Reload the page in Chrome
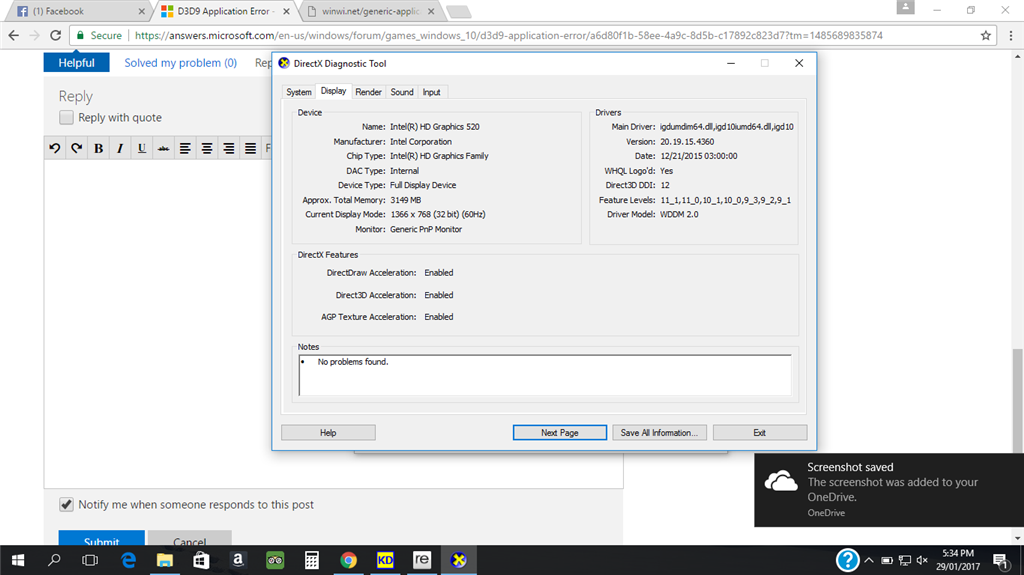 (x=56, y=35)
